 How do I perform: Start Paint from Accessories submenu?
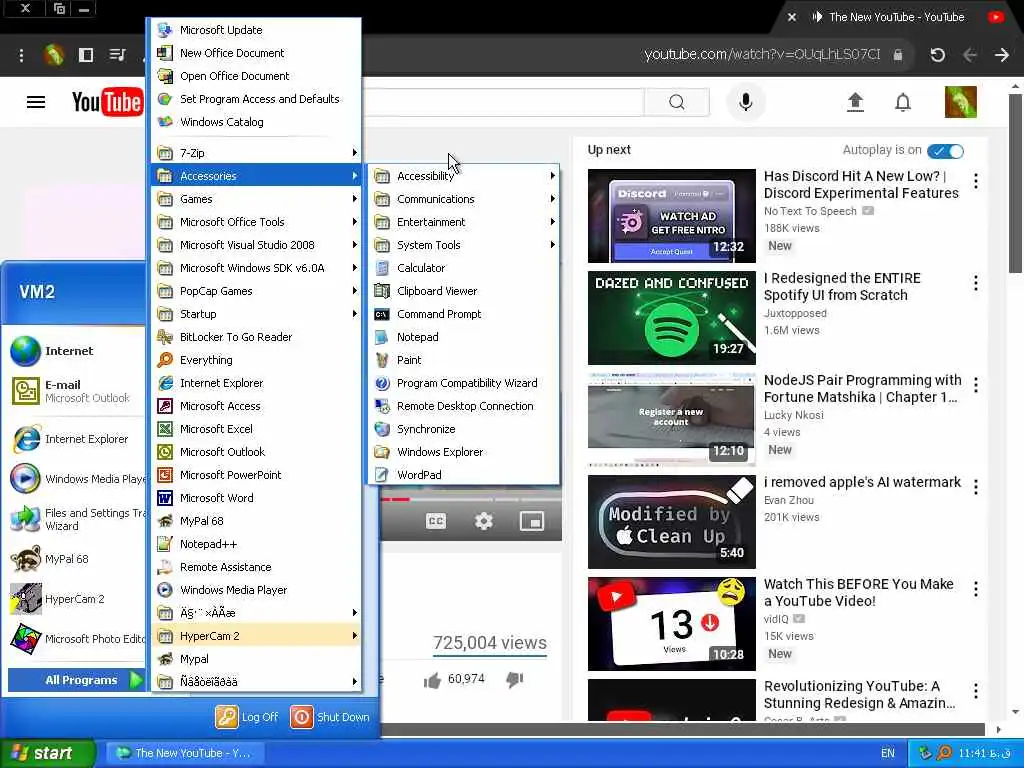pos(463,360)
